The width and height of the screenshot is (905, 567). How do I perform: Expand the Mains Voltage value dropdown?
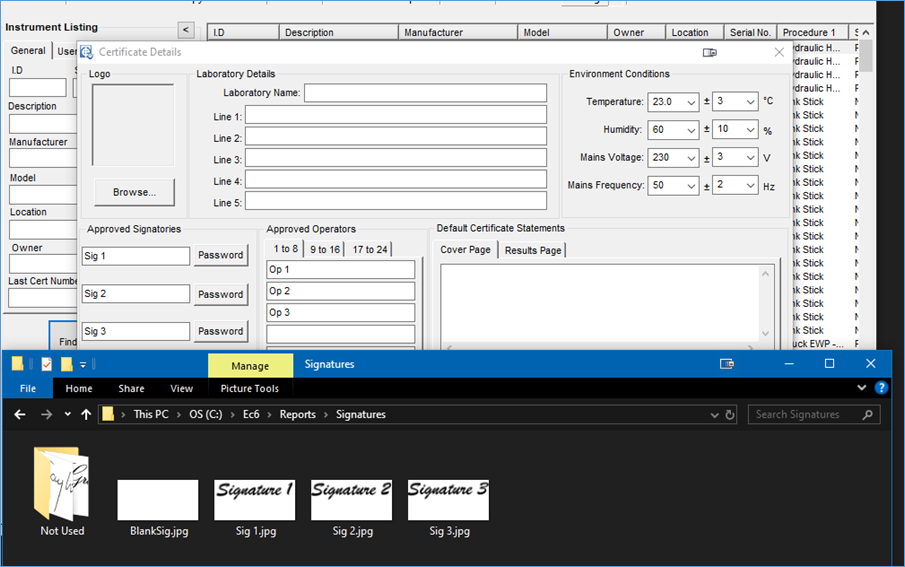[689, 158]
